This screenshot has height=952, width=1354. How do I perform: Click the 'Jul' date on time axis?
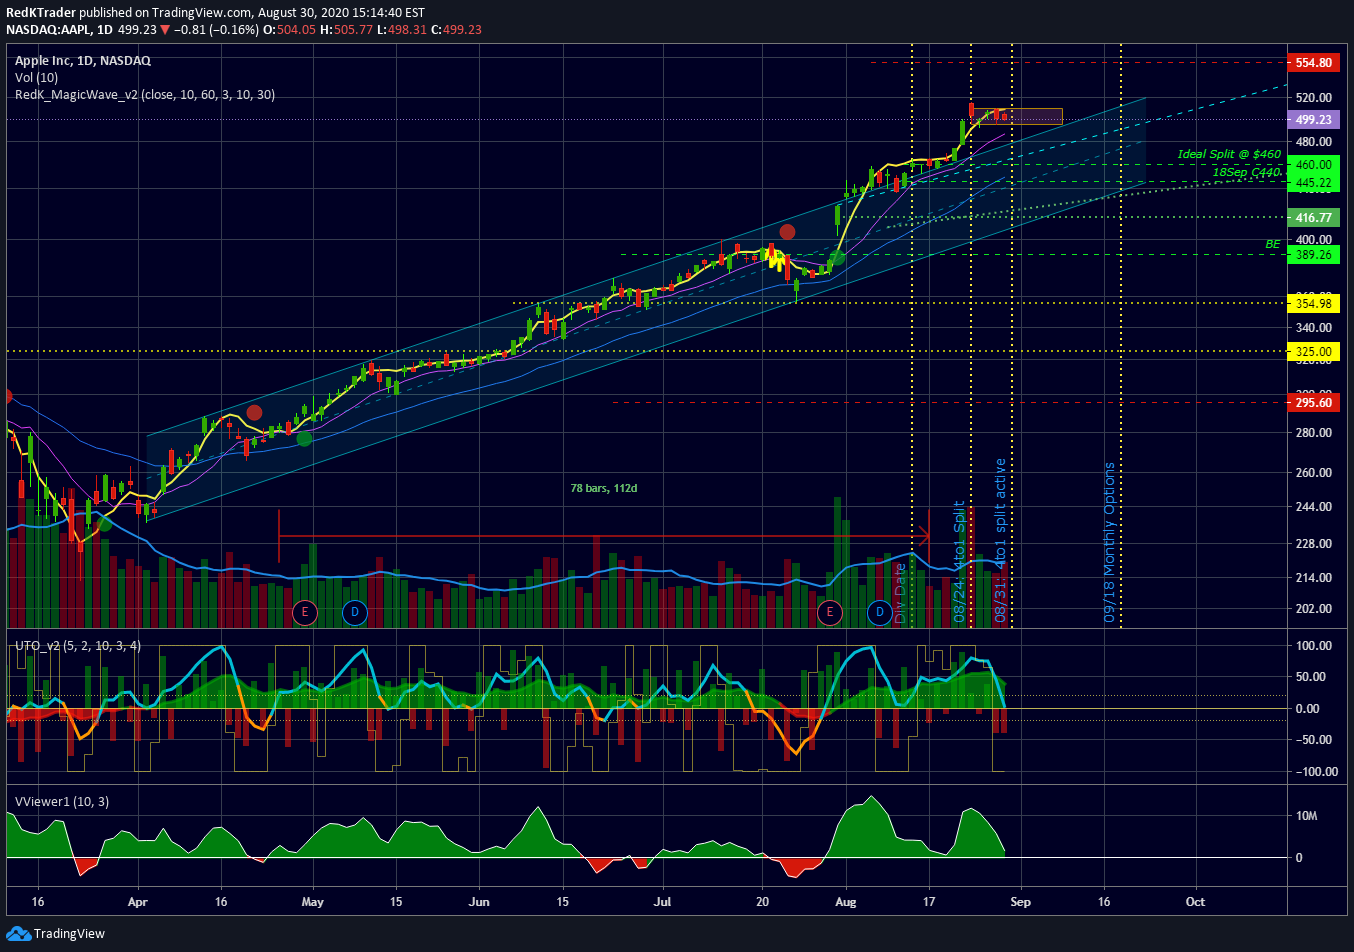(x=662, y=902)
